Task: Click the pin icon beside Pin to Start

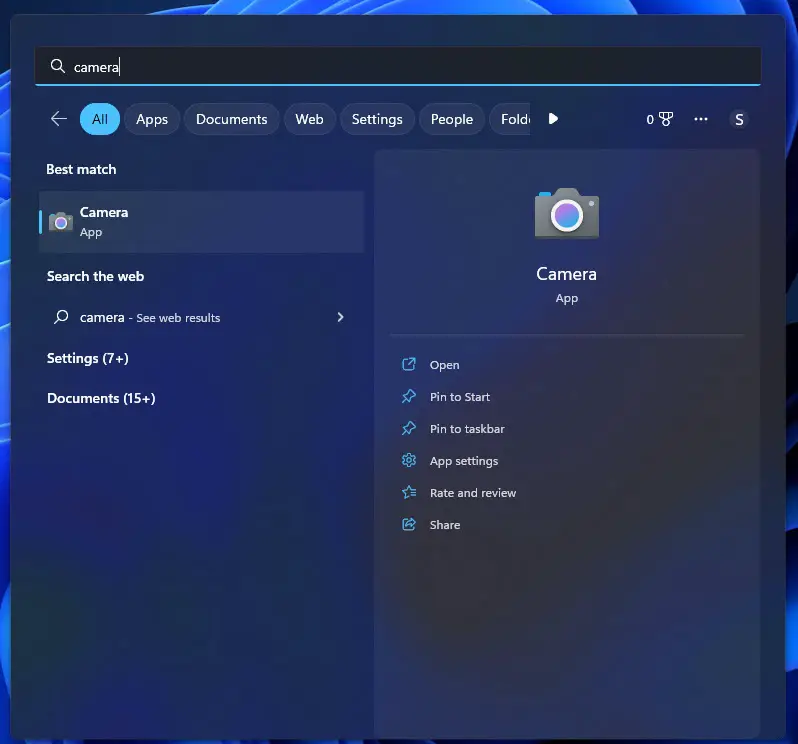Action: (409, 396)
